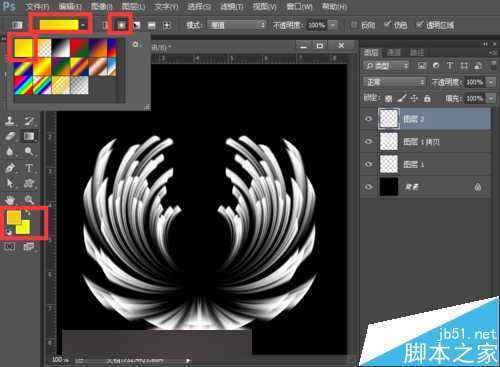The height and width of the screenshot is (367, 500).
Task: Open Layers panel blend mode 正常 dropdown
Action: coord(395,82)
